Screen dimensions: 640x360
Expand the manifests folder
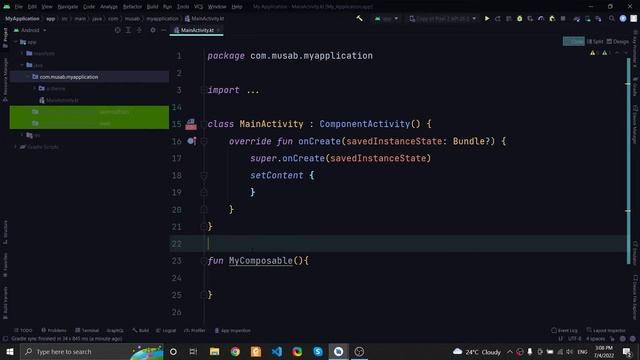pos(22,53)
